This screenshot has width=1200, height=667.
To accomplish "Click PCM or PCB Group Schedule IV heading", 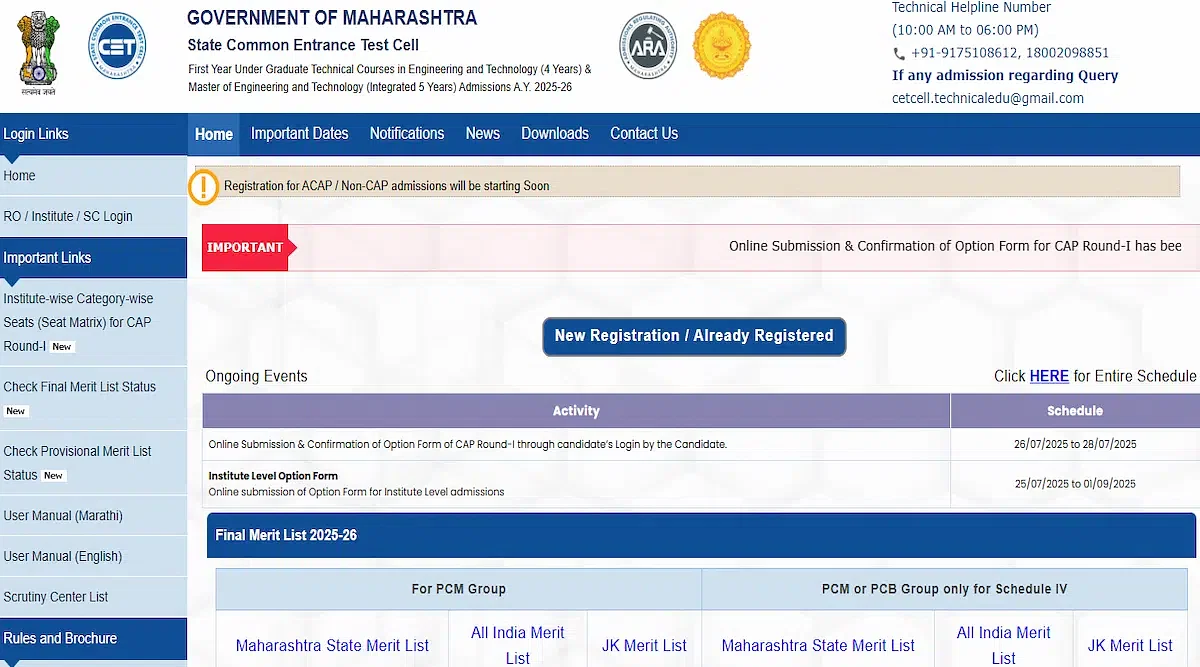I will [x=945, y=589].
